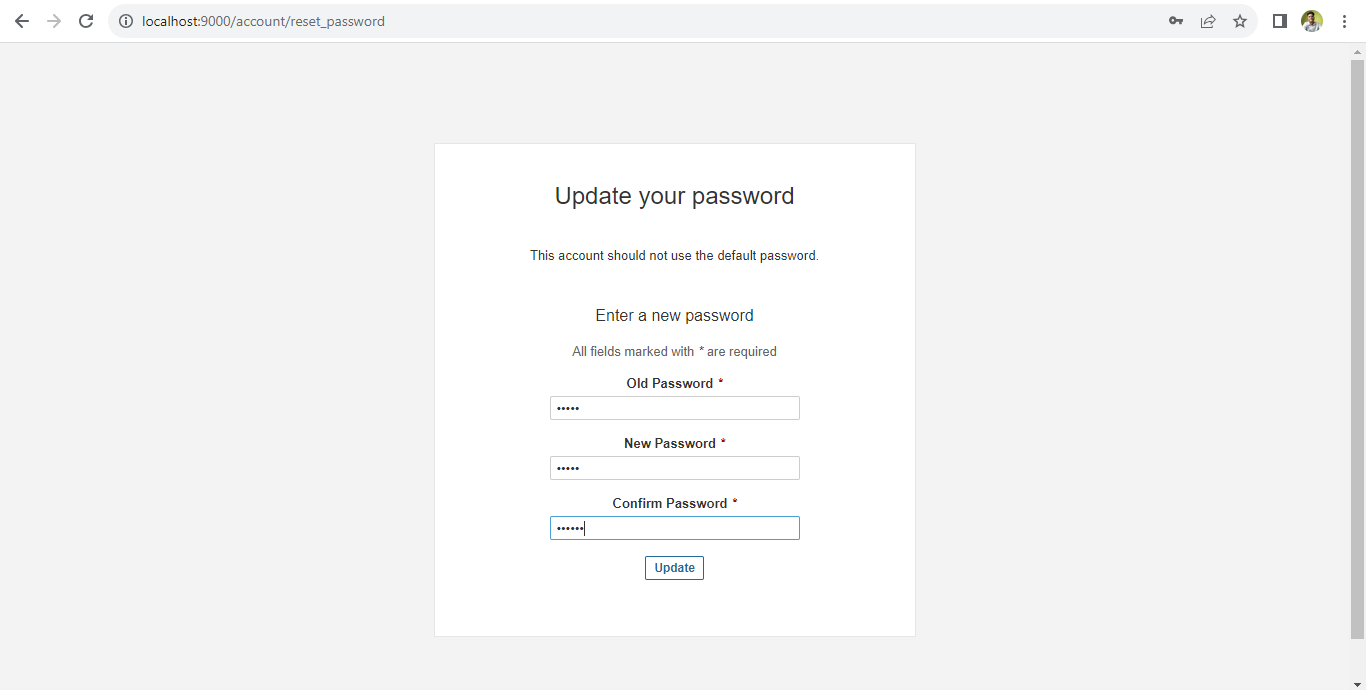Bookmark this page with the star
The image size is (1366, 690).
pos(1240,21)
